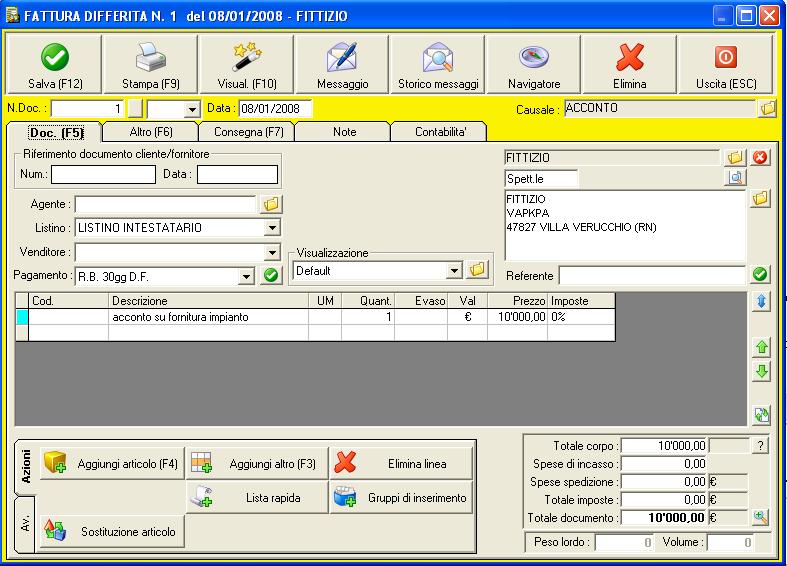The width and height of the screenshot is (787, 566).
Task: Click the Data field showing 08/01/2008
Action: [275, 108]
